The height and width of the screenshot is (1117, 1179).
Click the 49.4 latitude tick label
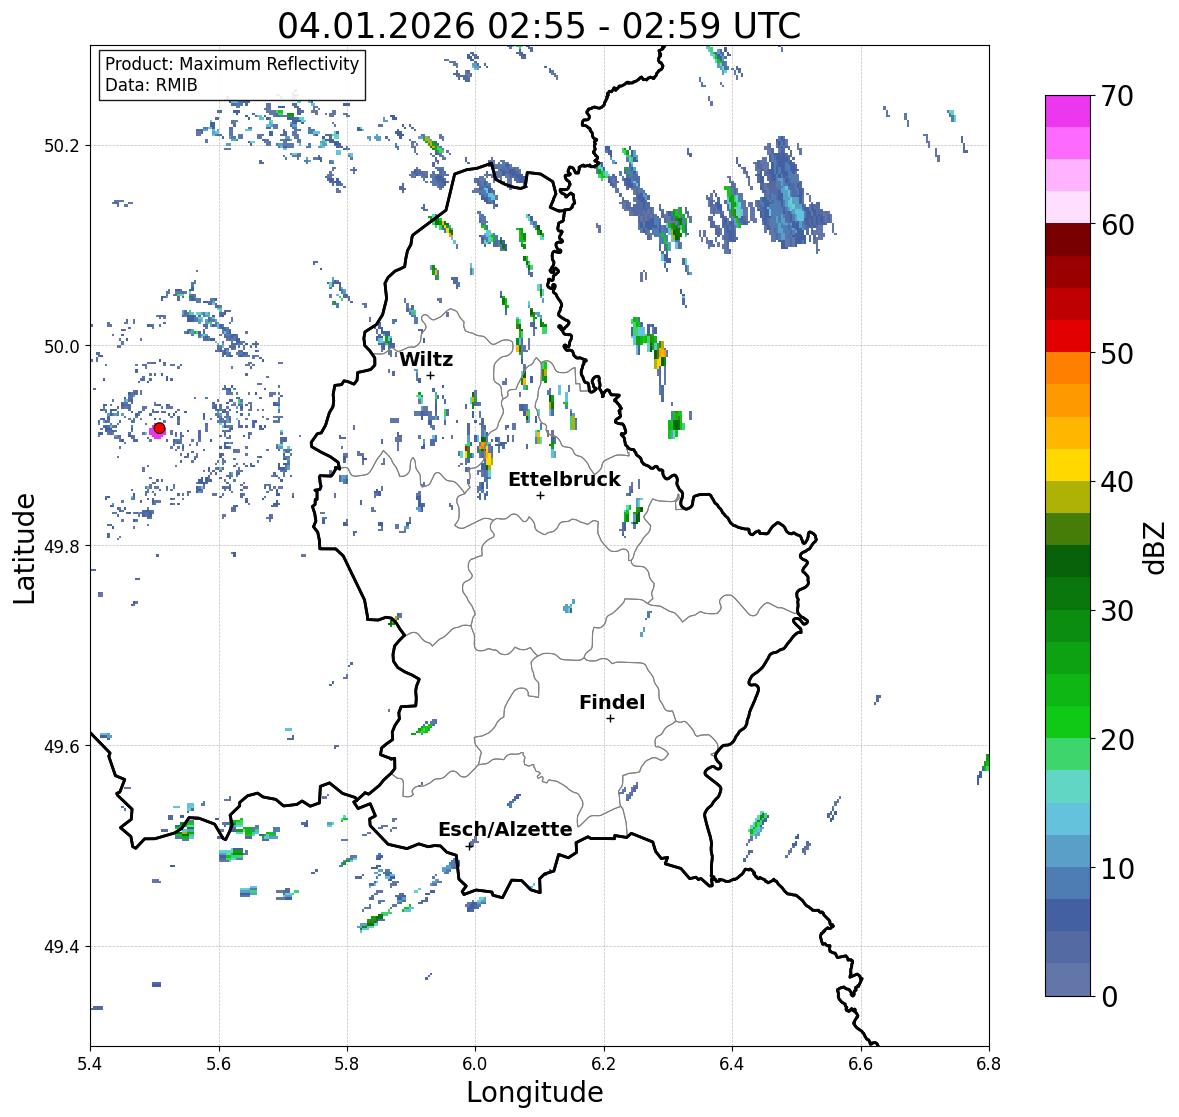62,947
